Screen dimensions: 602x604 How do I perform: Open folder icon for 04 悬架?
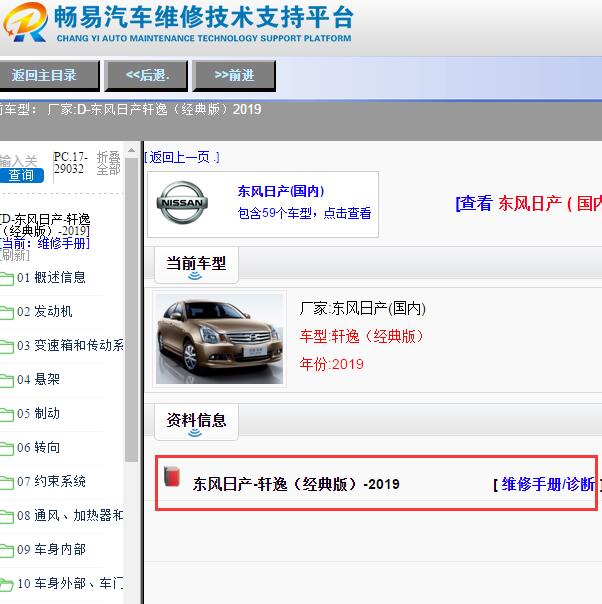click(7, 380)
